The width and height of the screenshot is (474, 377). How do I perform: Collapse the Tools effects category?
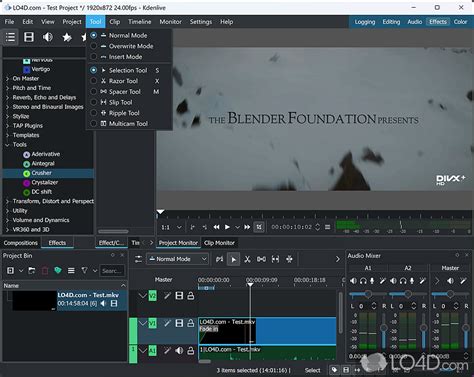click(7, 145)
